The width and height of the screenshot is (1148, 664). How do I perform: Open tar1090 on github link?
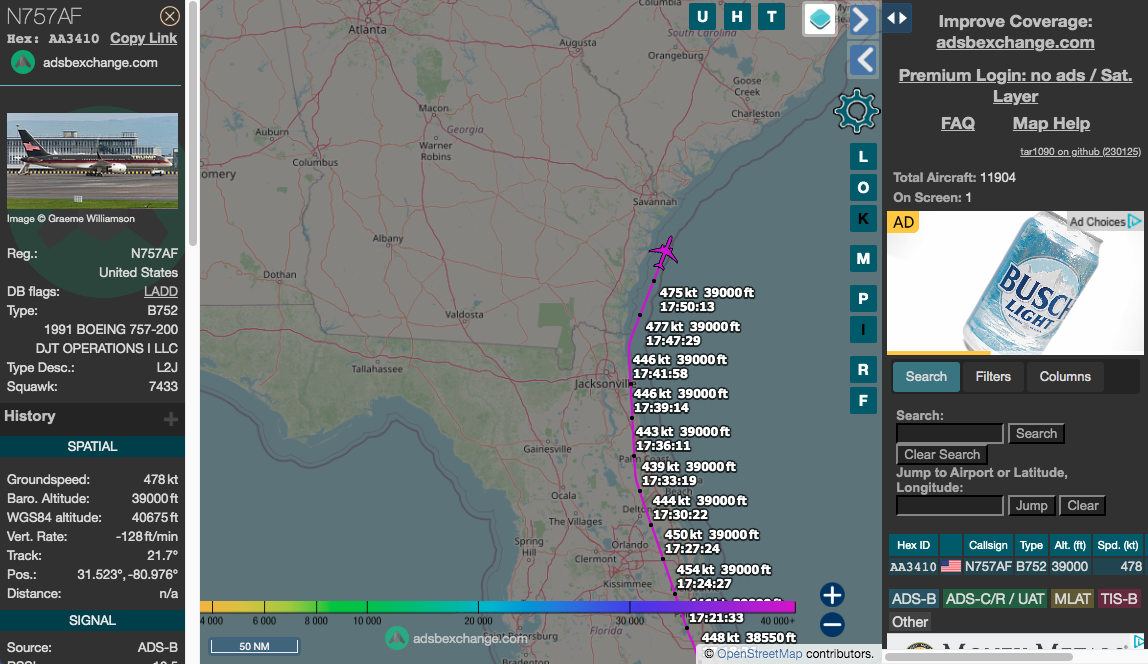tap(1080, 152)
